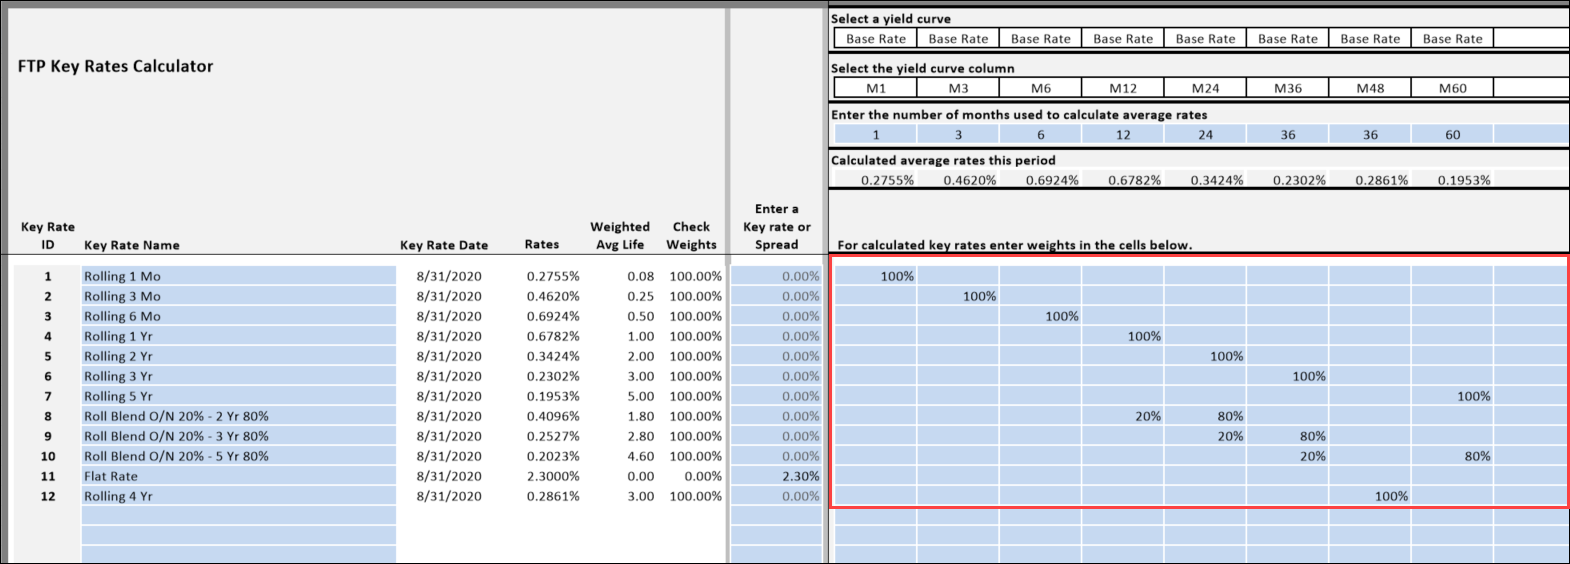Select Roll Blend O/N 20% - 2 Yr 80% cell
This screenshot has height=564, width=1570.
[x=239, y=416]
